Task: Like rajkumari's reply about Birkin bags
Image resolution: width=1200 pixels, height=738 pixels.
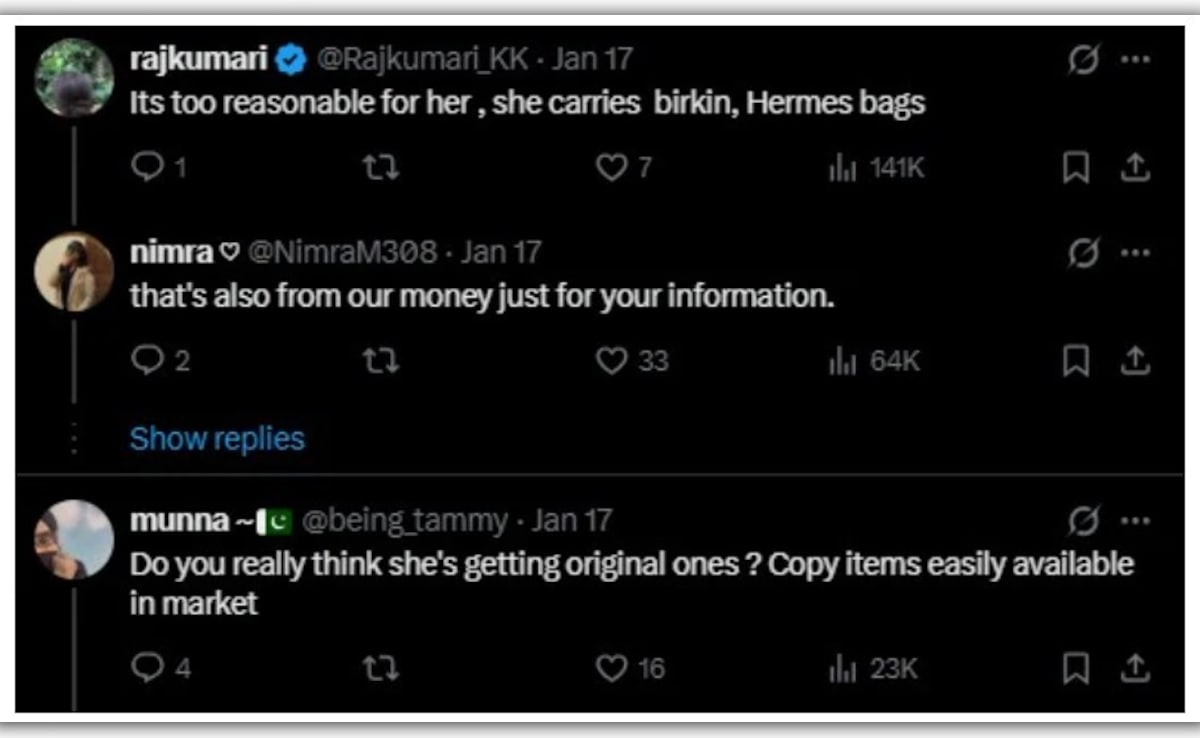Action: click(x=612, y=168)
